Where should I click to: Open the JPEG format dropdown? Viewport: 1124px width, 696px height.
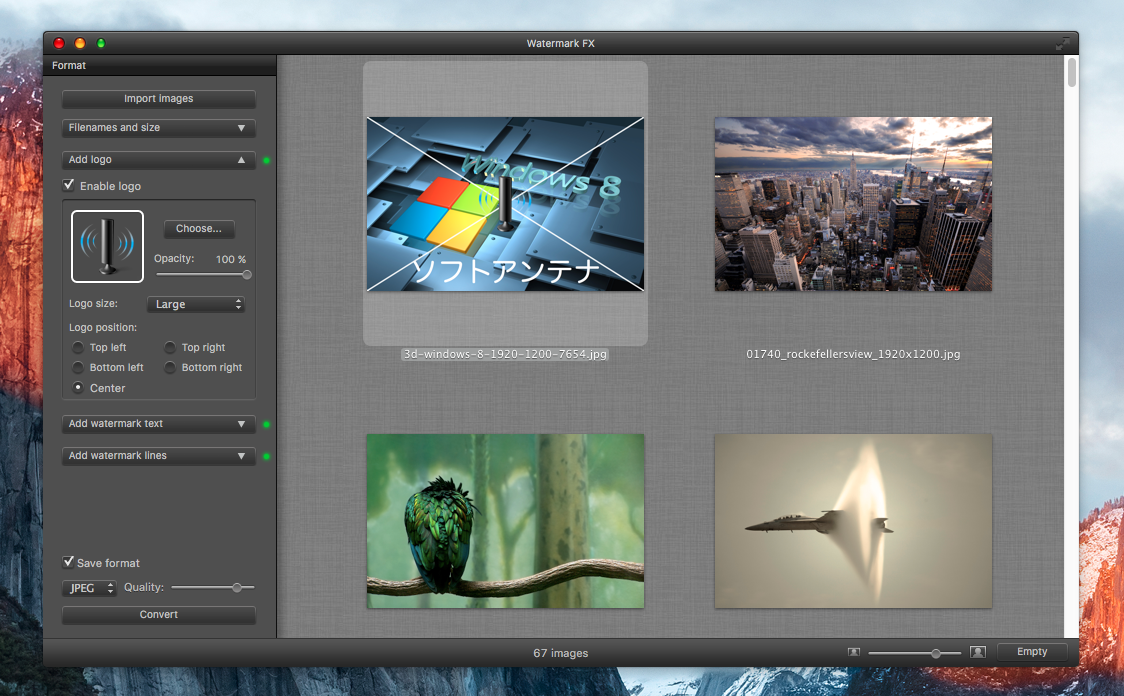tap(89, 588)
